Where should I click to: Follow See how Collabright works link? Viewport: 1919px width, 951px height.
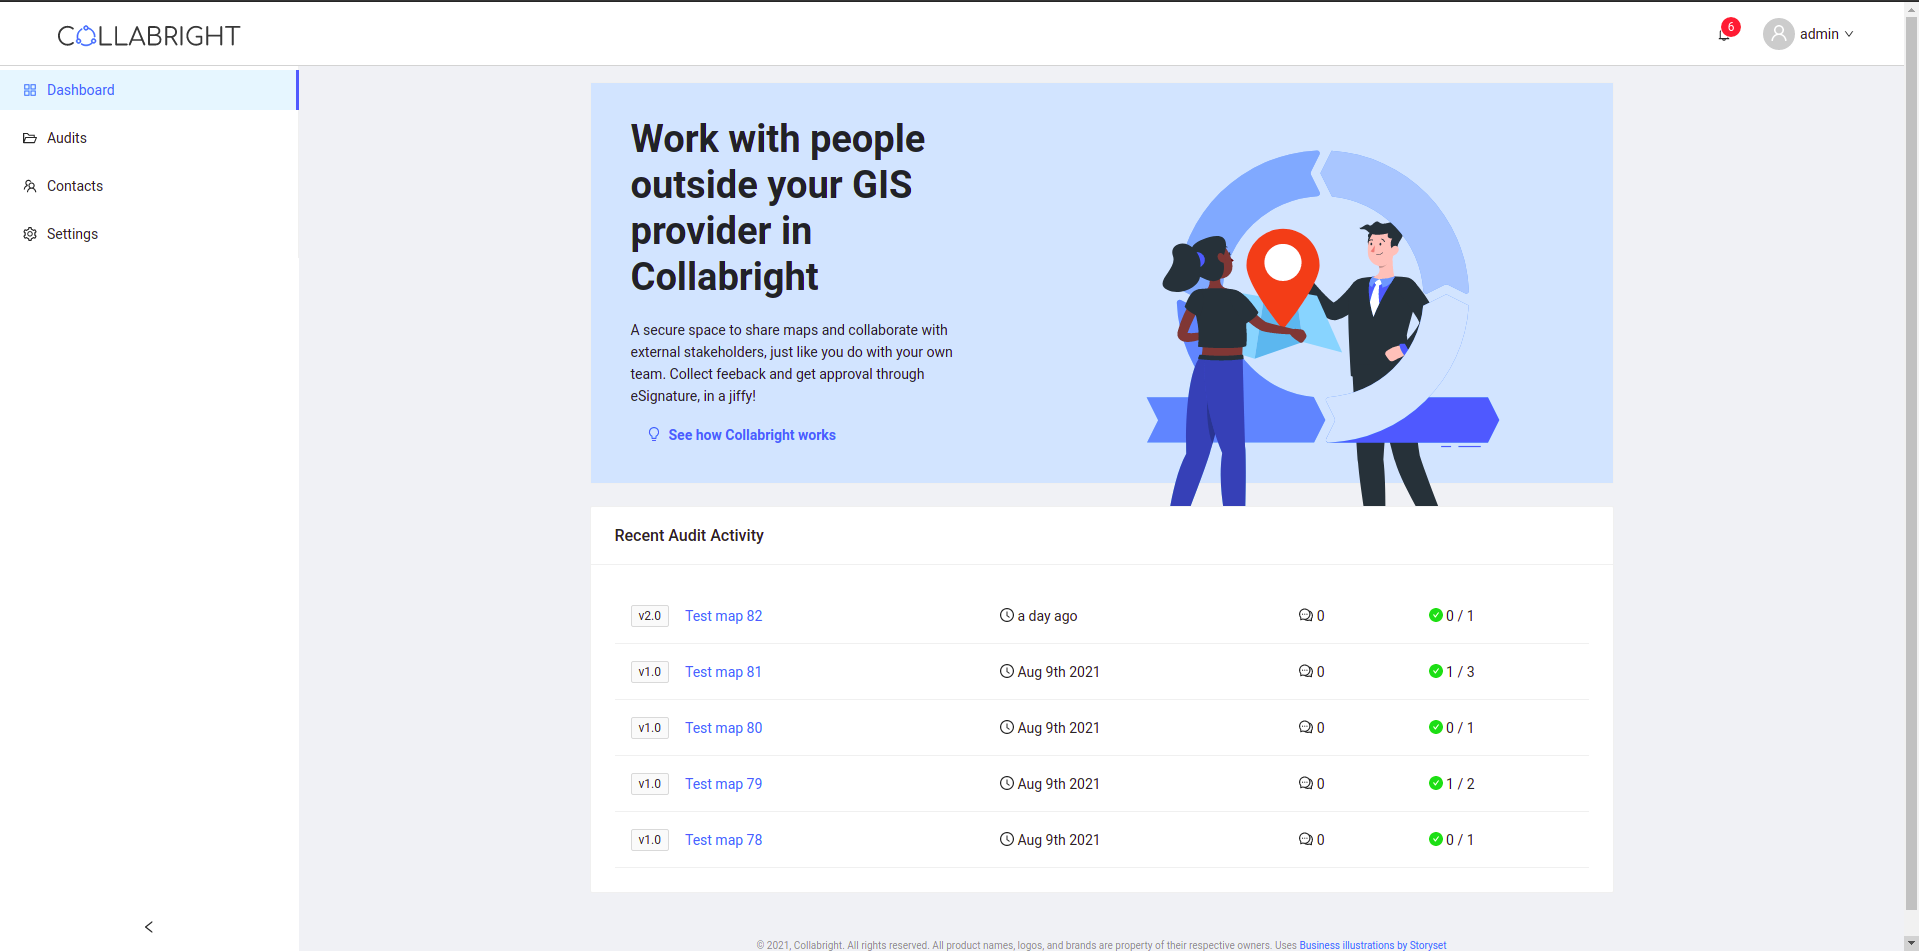tap(752, 435)
